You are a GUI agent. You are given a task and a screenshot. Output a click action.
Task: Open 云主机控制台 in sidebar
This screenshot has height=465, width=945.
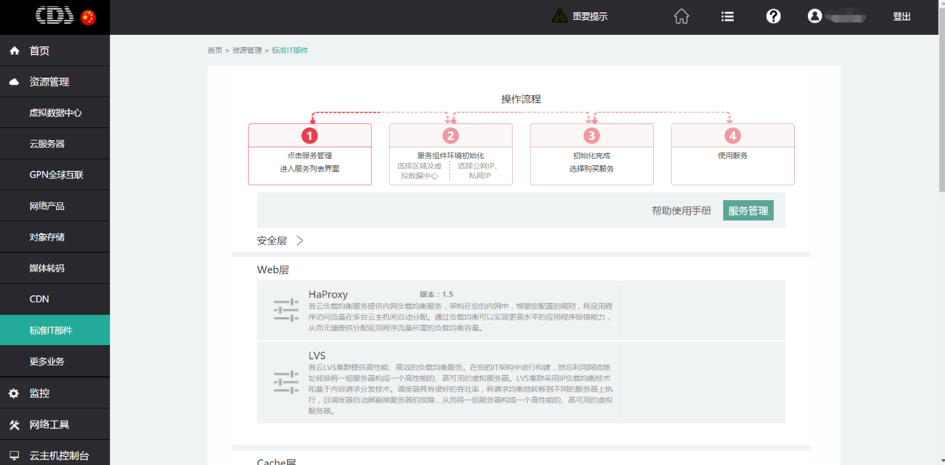(55, 455)
